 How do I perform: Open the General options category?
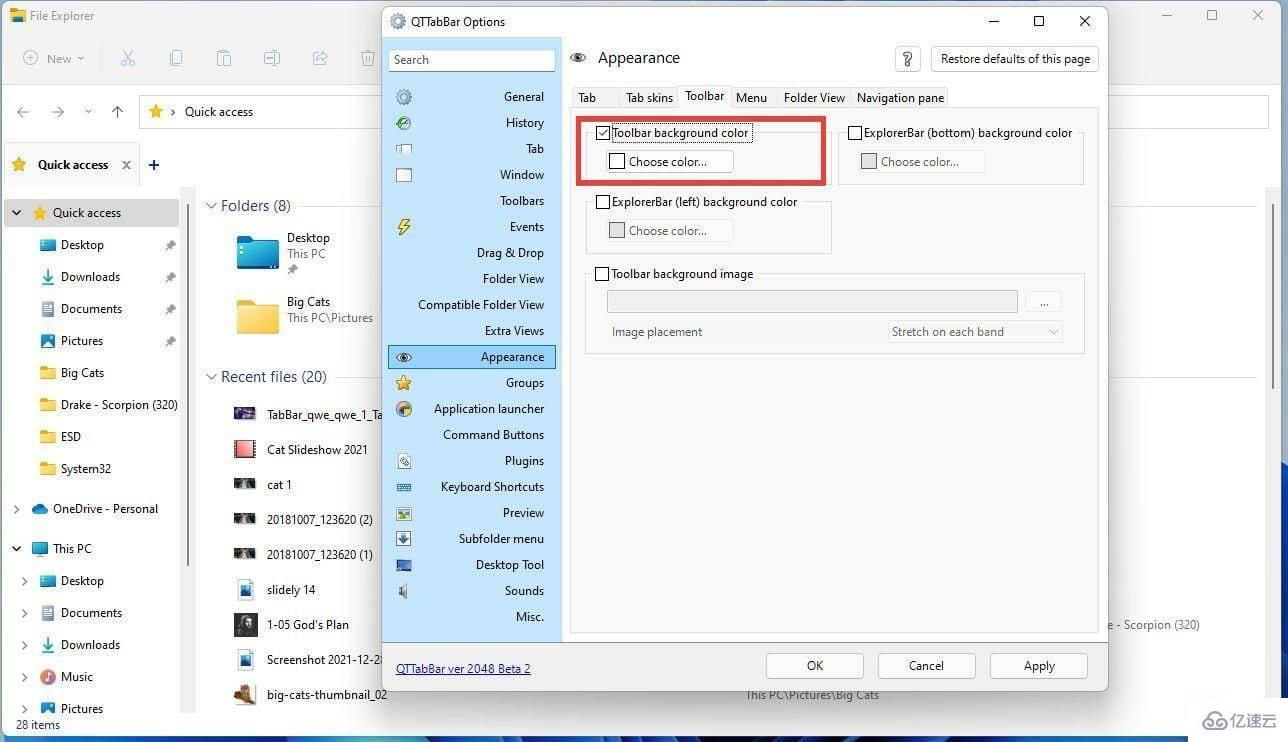(472, 97)
